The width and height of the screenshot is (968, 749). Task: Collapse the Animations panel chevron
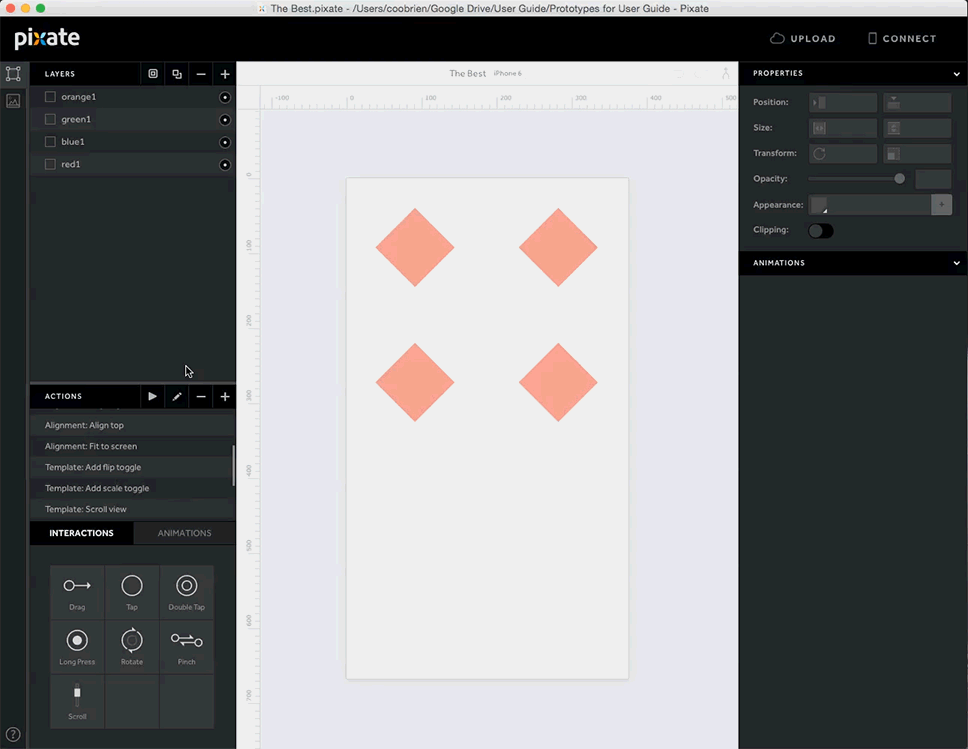click(x=956, y=264)
